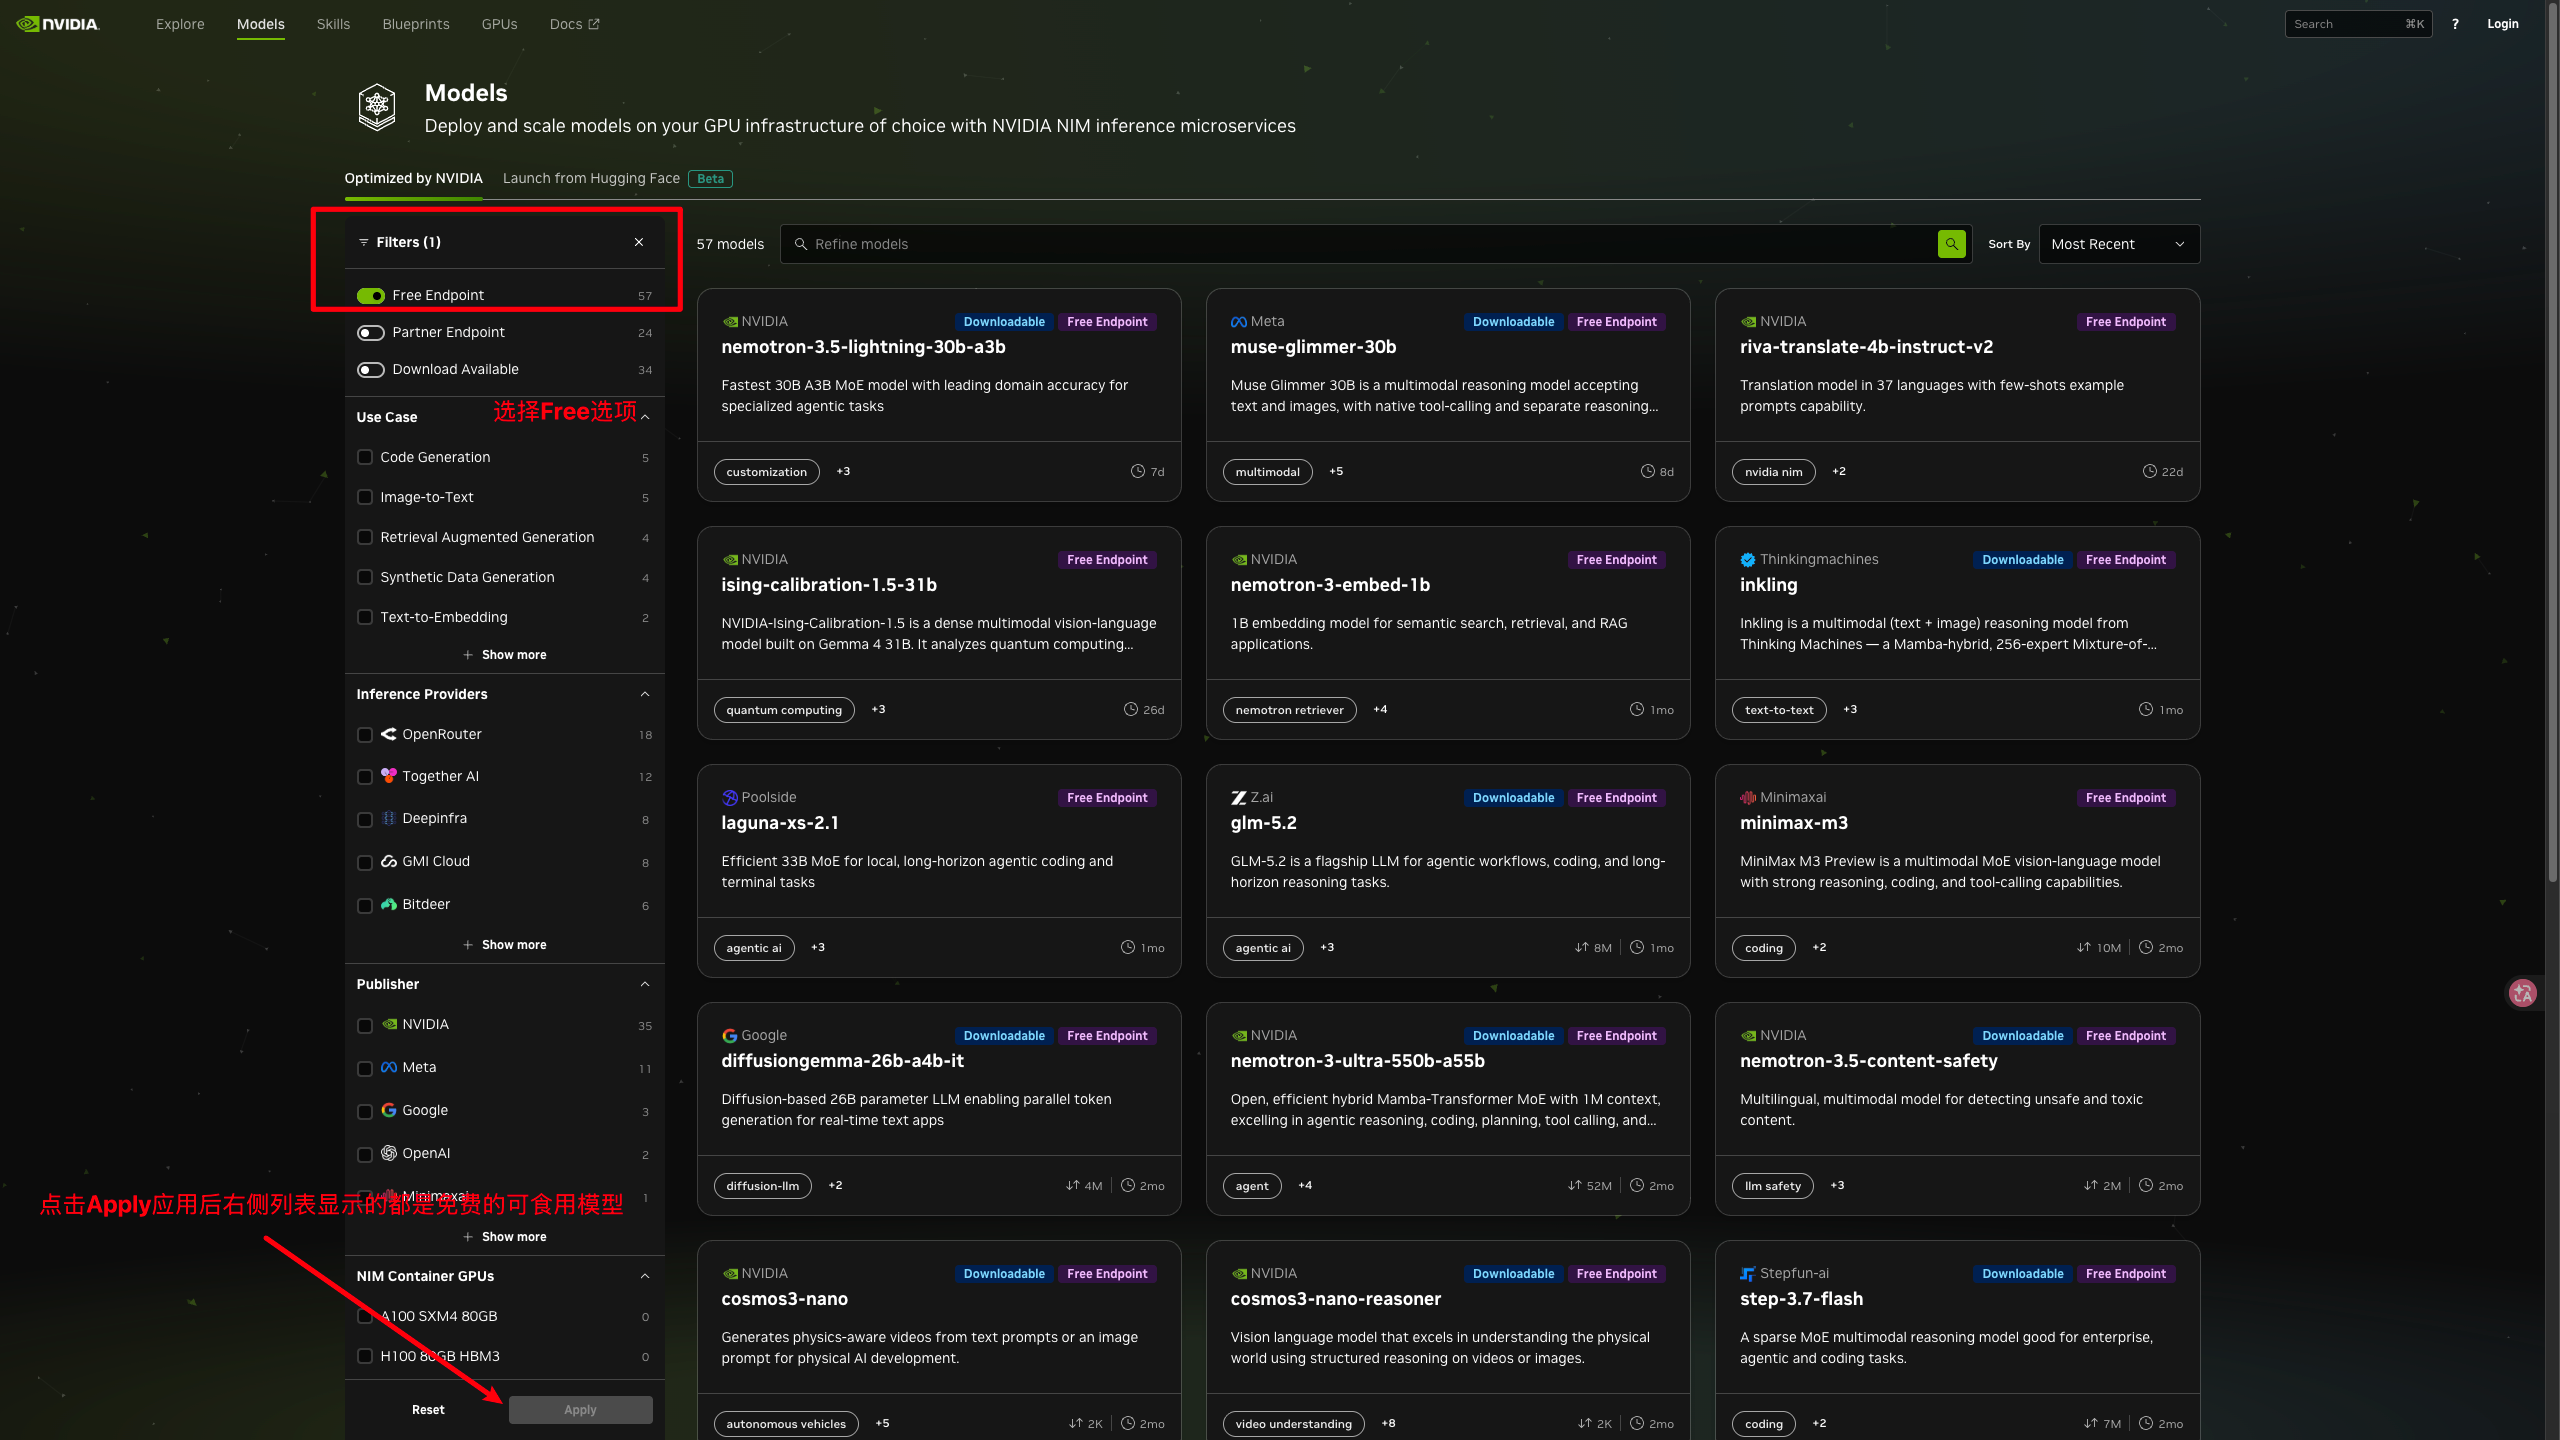Image resolution: width=2560 pixels, height=1440 pixels.
Task: Click the Z.ai logo on glm-5.2 card
Action: [x=1238, y=798]
